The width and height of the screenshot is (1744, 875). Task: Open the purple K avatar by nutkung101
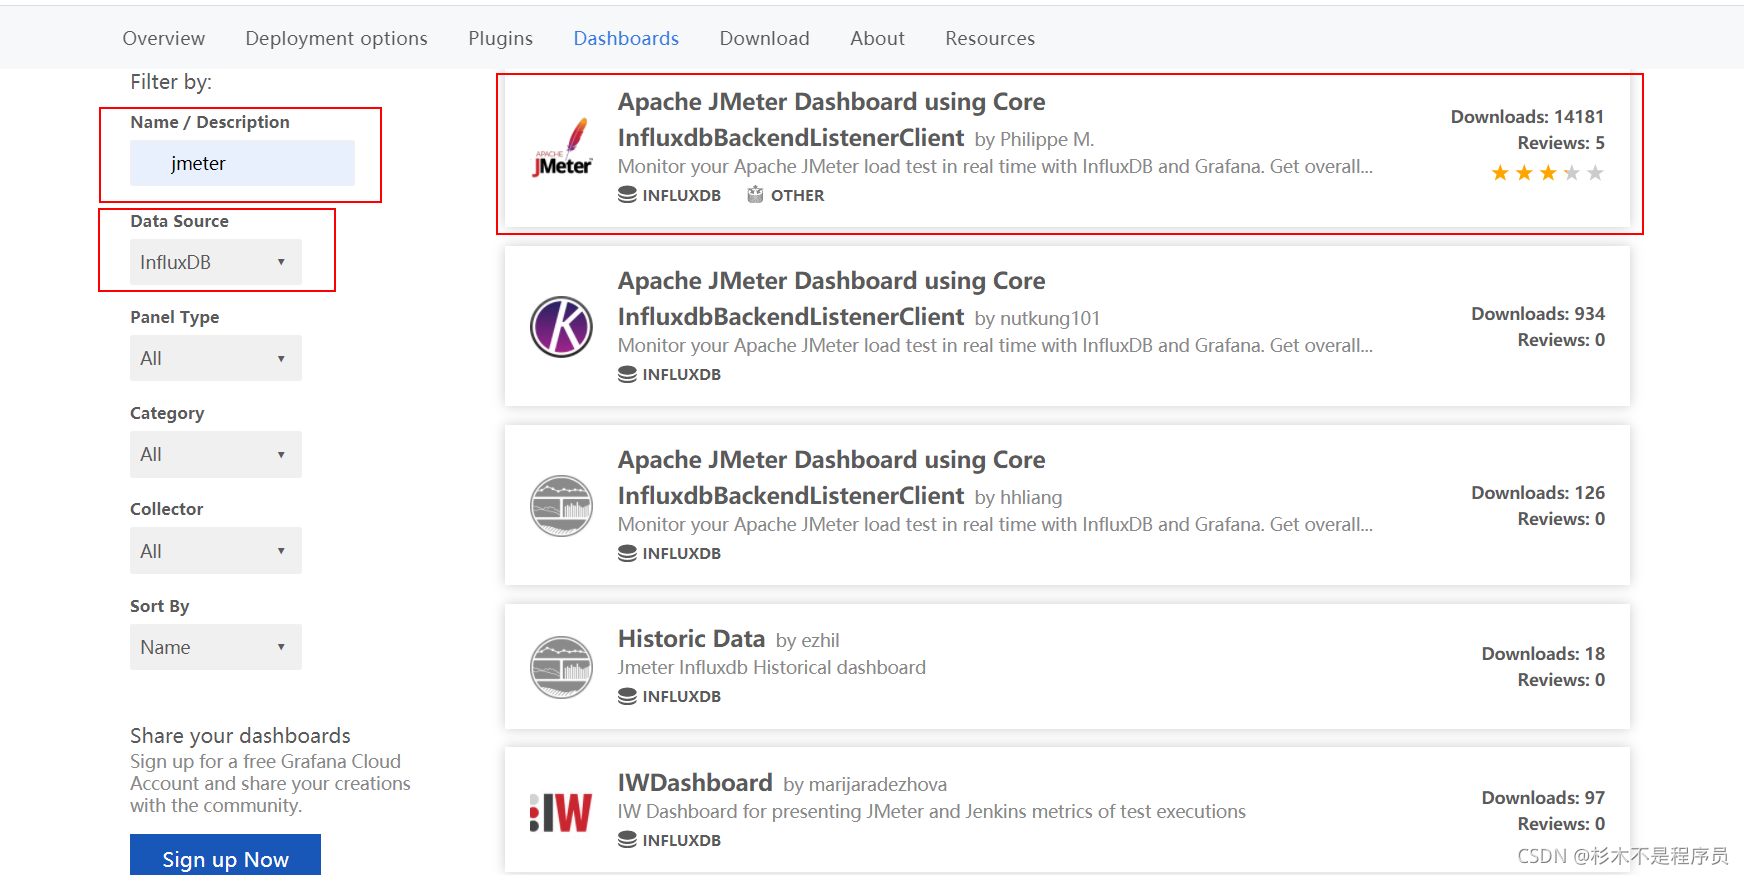[561, 327]
